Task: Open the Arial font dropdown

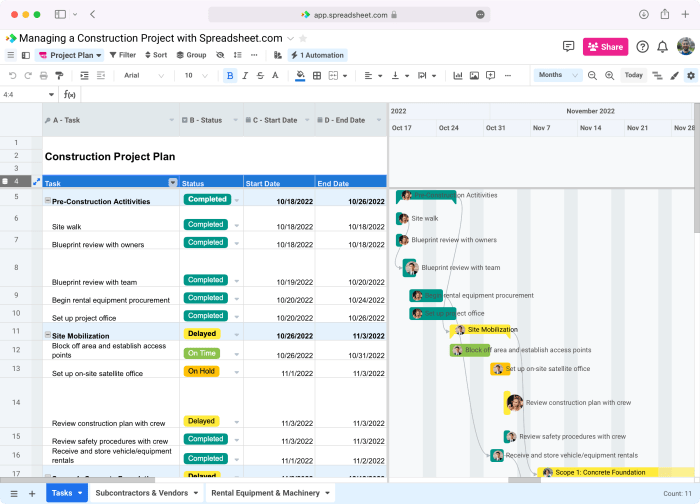Action: pyautogui.click(x=145, y=75)
